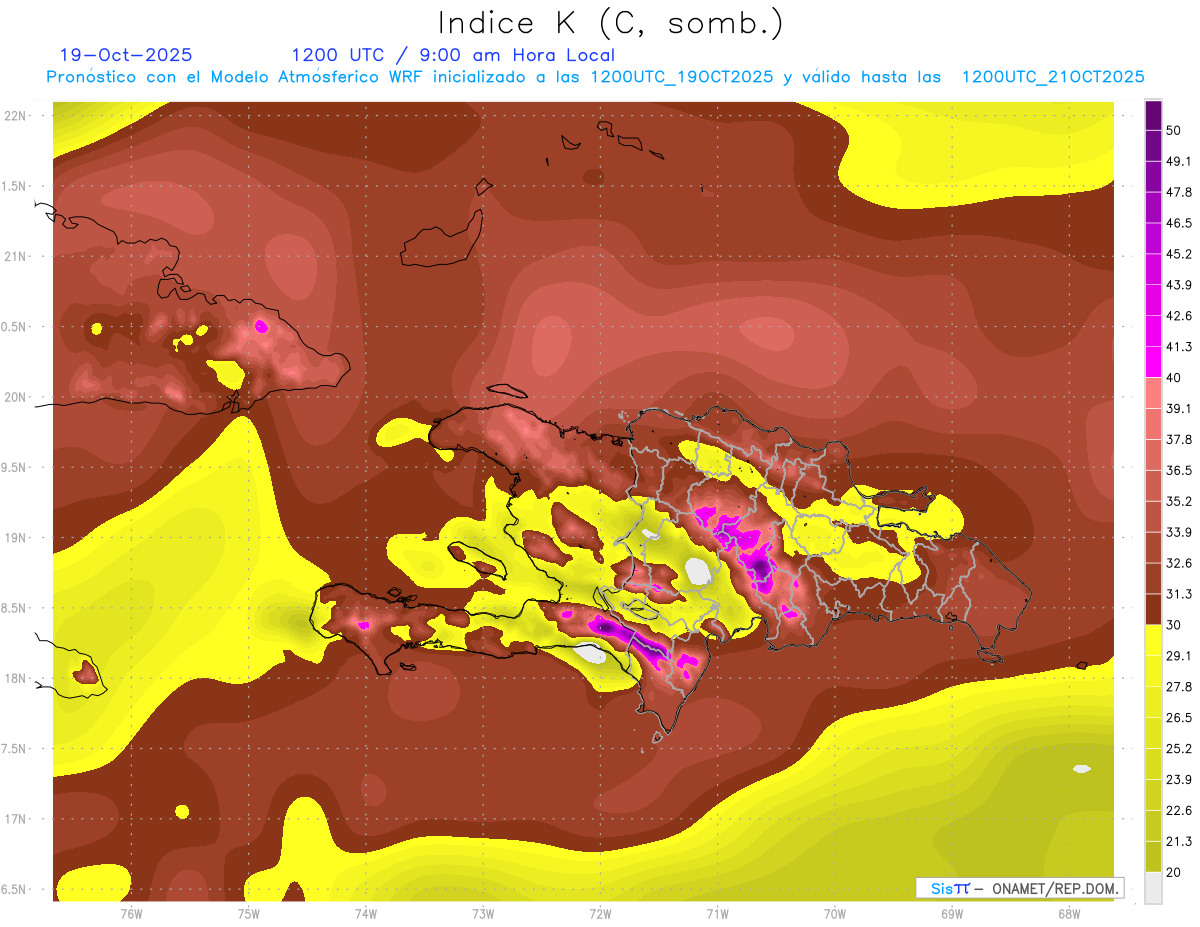Click the magenta spot over eastern Cuba
This screenshot has height=927, width=1200.
(262, 325)
